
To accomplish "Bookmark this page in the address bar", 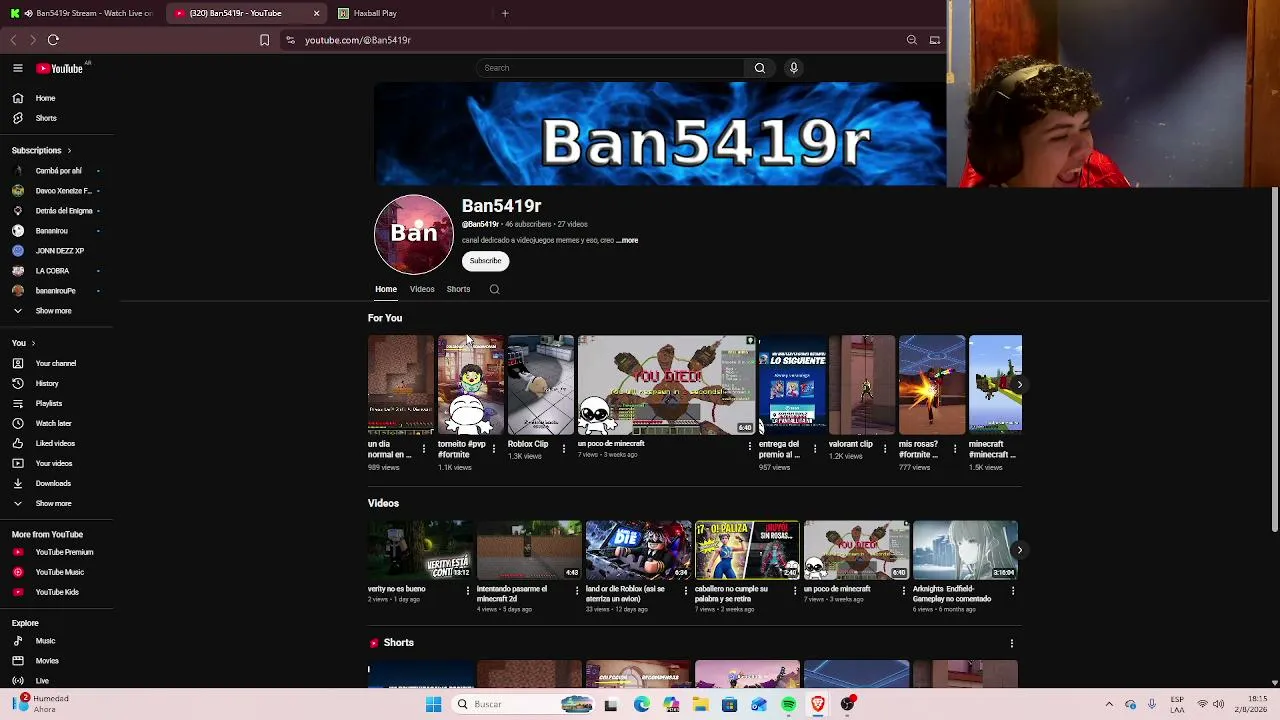I will point(264,40).
